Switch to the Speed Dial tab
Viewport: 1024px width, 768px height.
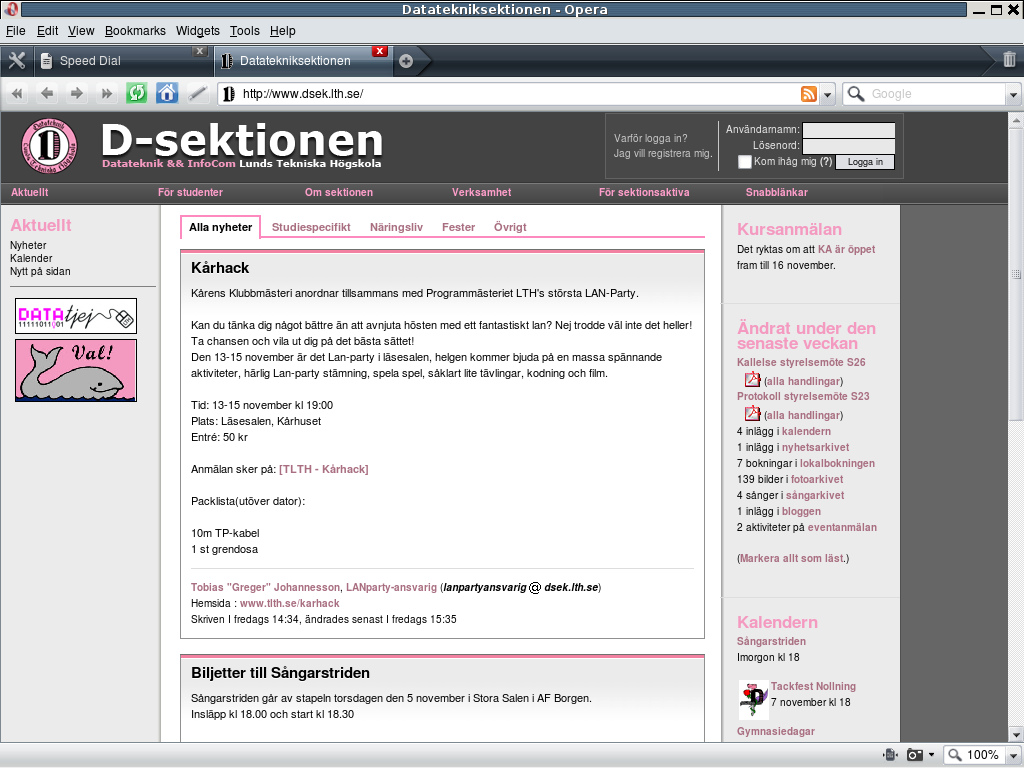[121, 61]
